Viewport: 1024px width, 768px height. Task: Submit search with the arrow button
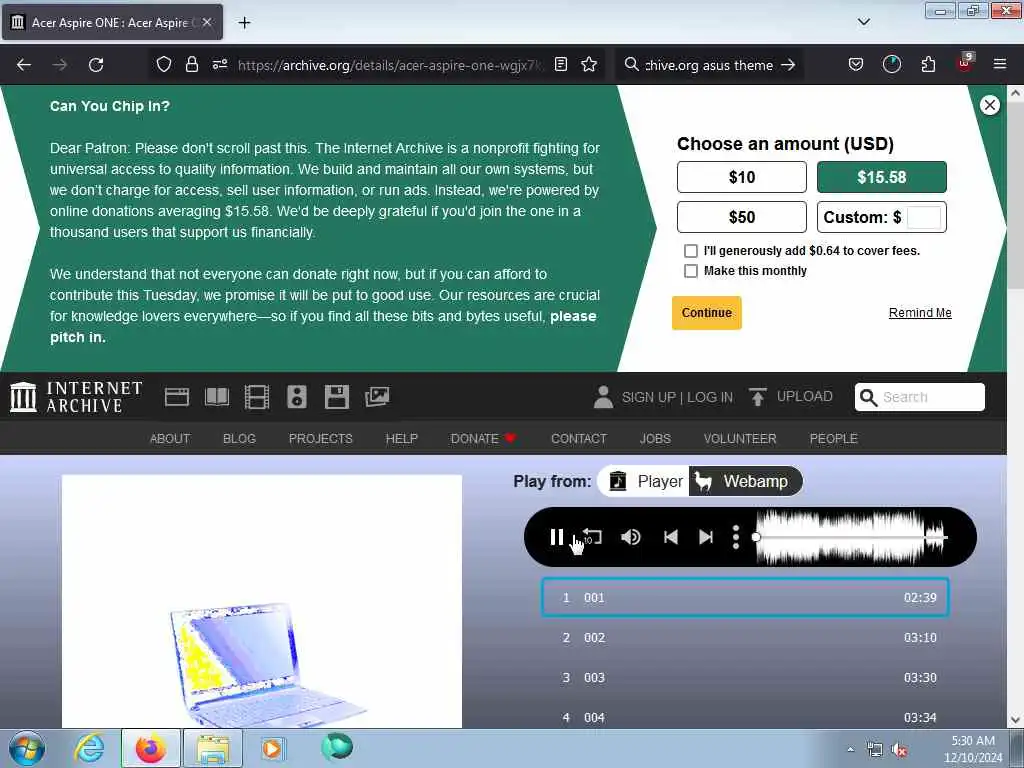click(788, 65)
